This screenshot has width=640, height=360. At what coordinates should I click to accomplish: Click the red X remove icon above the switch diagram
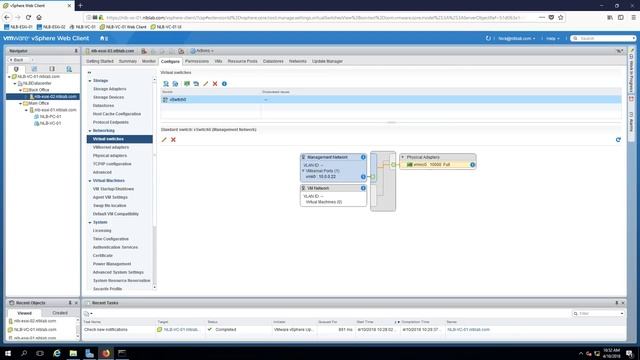coord(173,140)
